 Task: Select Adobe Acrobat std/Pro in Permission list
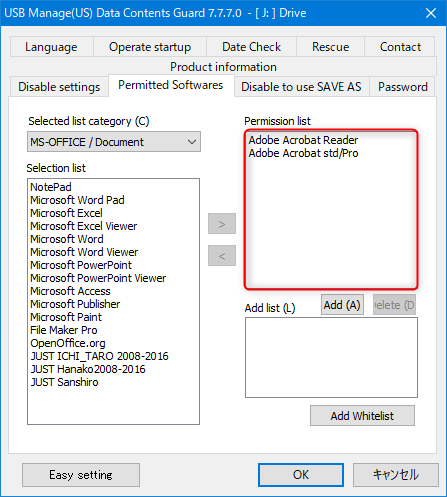(x=303, y=153)
